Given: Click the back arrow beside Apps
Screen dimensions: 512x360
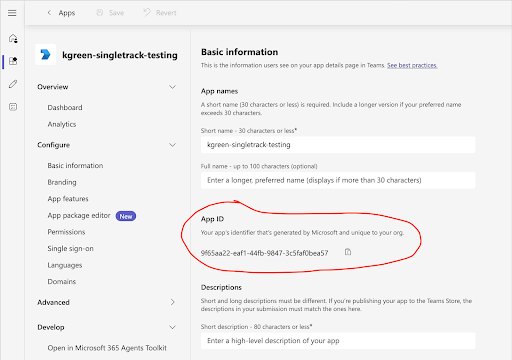Looking at the screenshot, I should [x=49, y=13].
